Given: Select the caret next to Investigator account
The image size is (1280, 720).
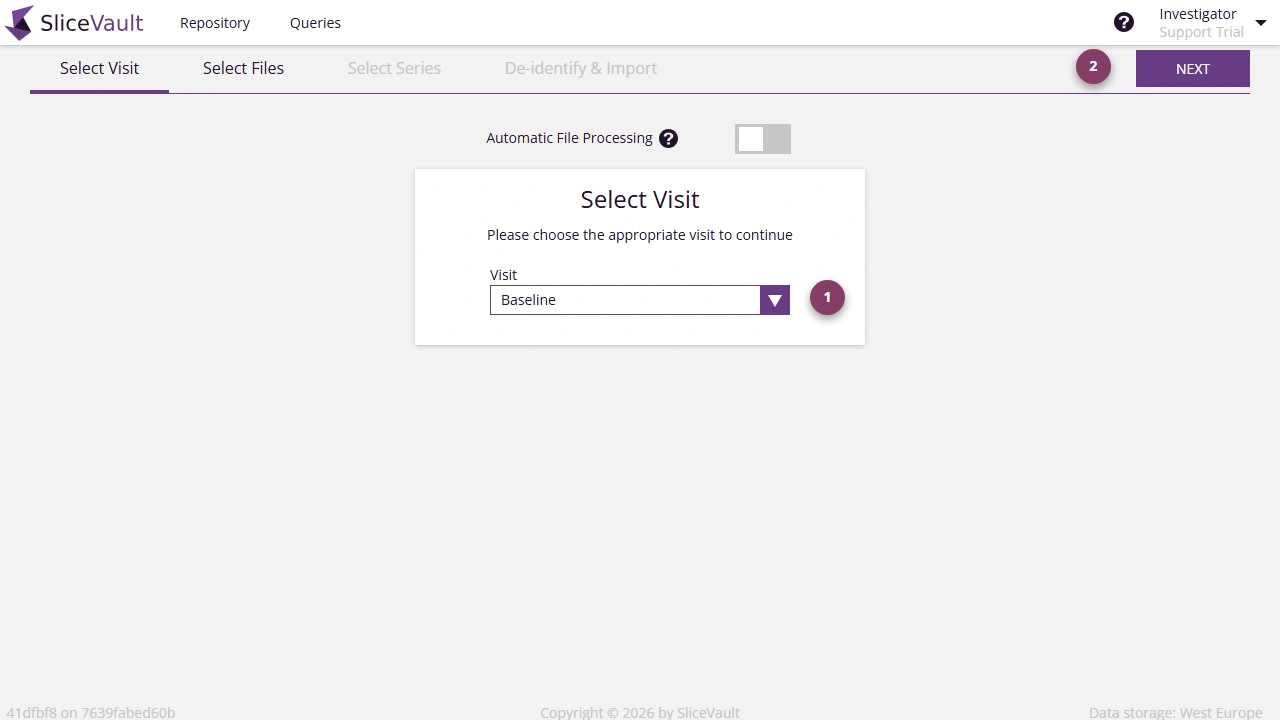Looking at the screenshot, I should point(1261,21).
